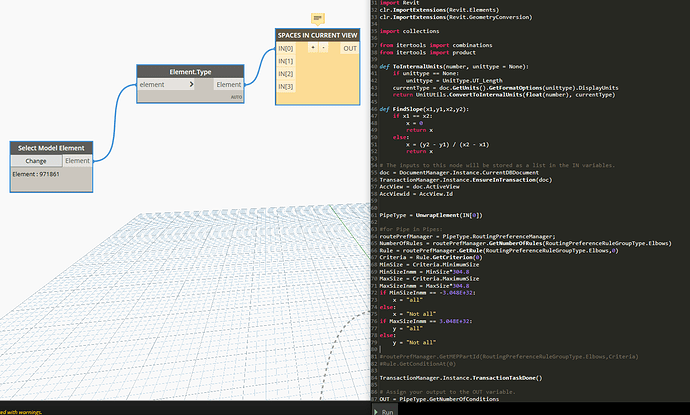Image resolution: width=690 pixels, height=415 pixels.
Task: Click 'clr.ImportExtensions(Revit.GeometryConversion)' line
Action: click(x=456, y=17)
